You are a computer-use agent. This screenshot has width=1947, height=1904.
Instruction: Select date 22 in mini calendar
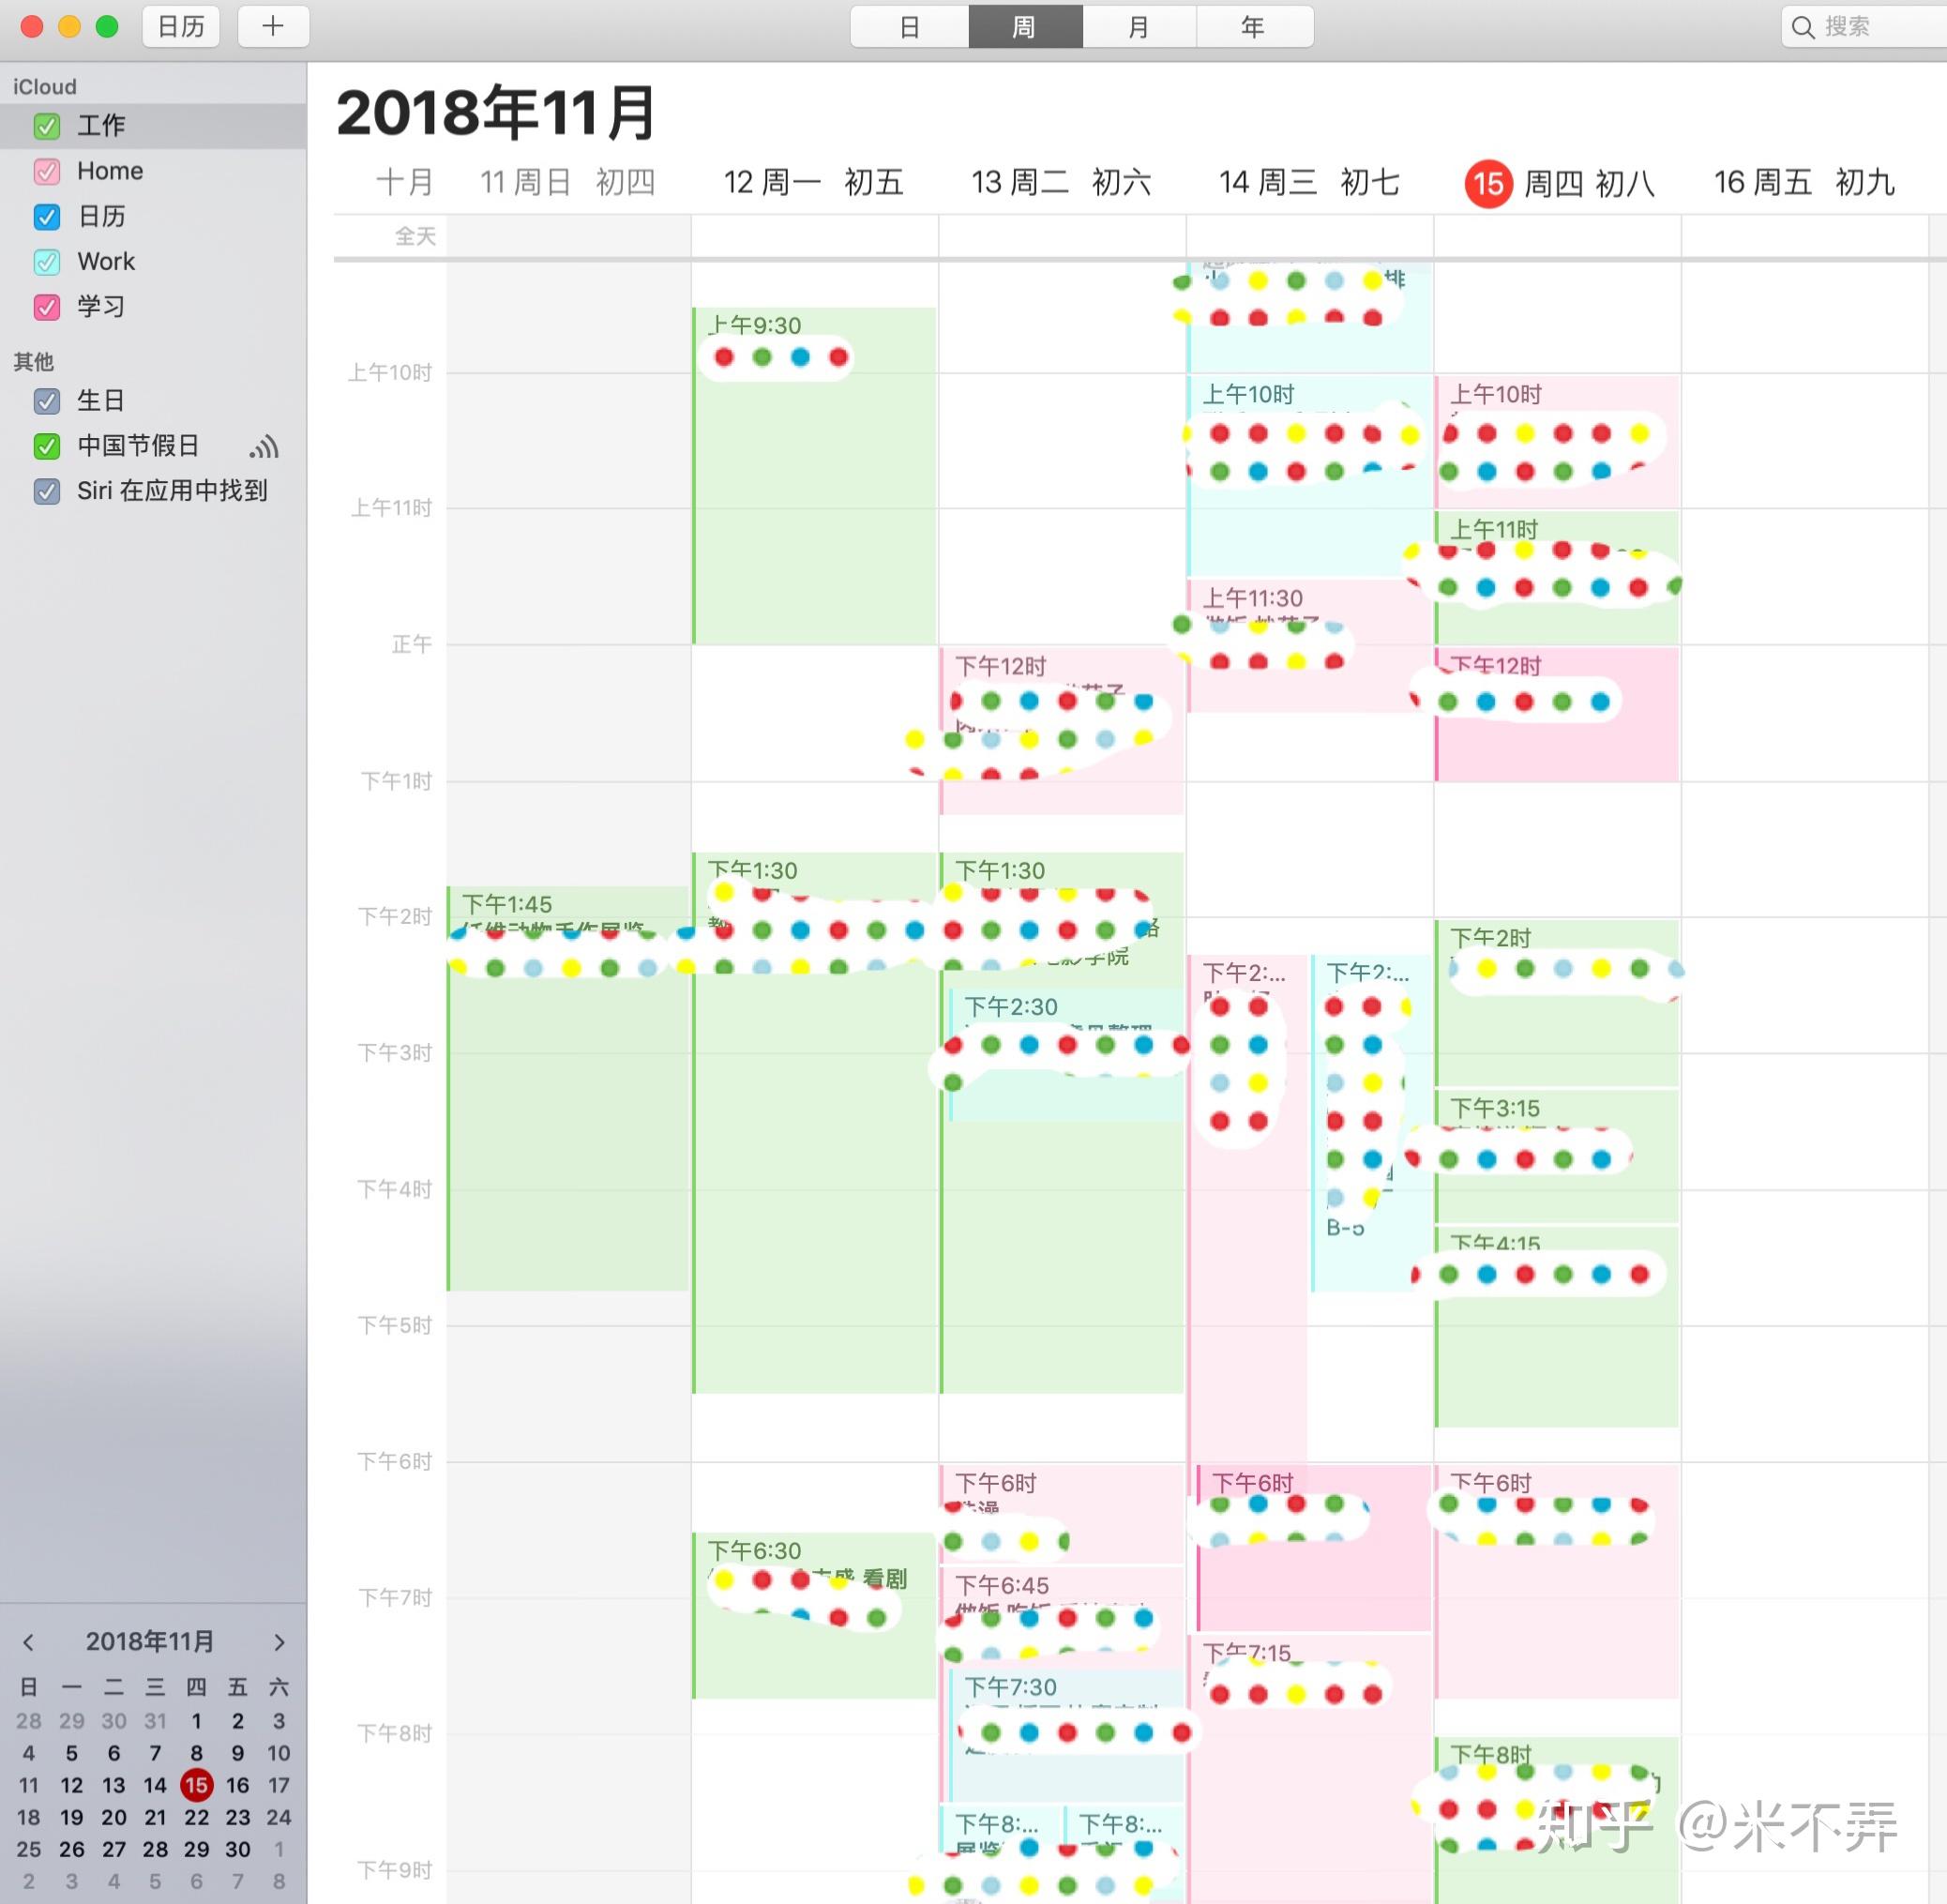pos(196,1817)
